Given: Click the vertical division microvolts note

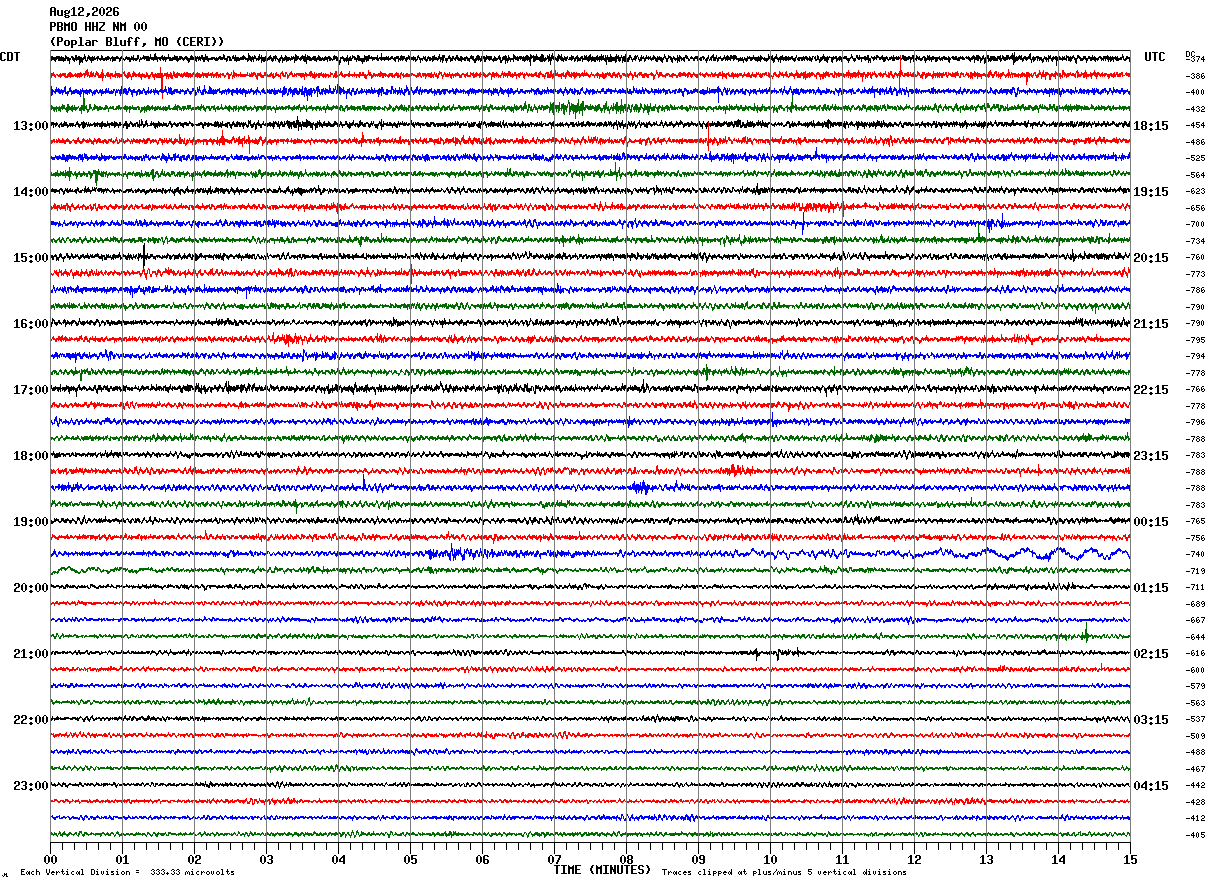Looking at the screenshot, I should click(127, 873).
